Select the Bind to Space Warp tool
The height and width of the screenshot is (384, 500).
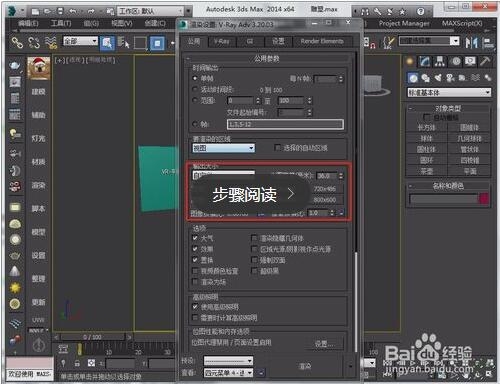51,42
